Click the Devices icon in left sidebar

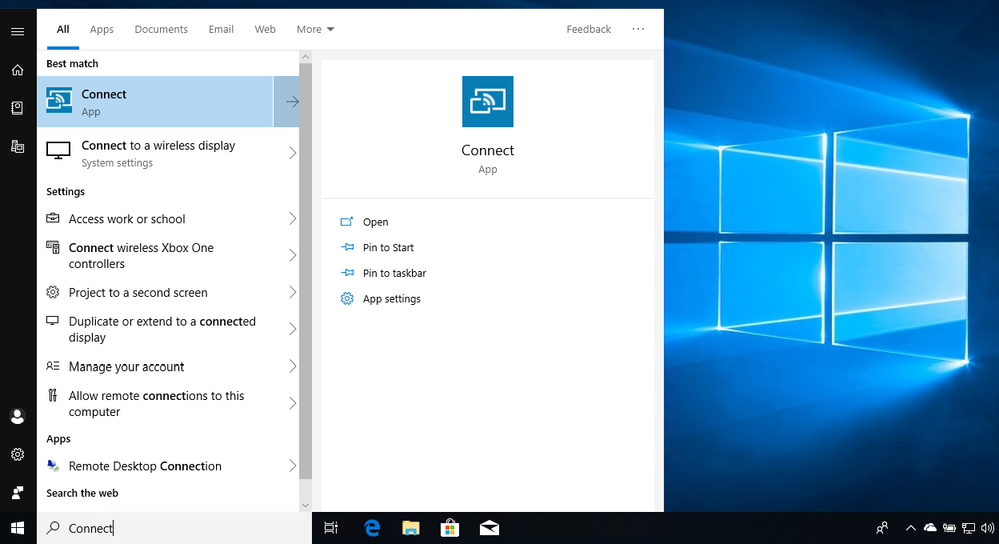tap(18, 147)
